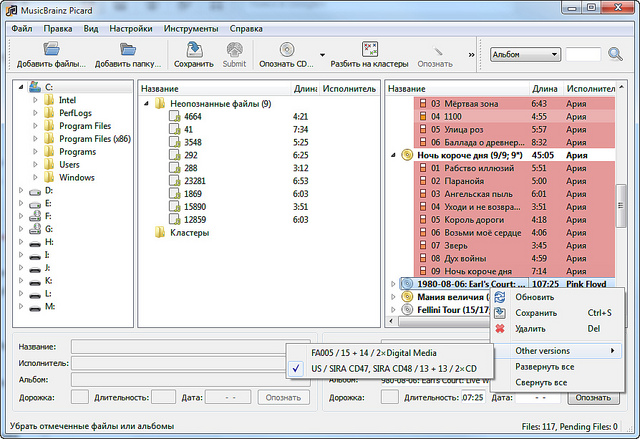This screenshot has width=640, height=439.
Task: Choose Other versions submenu entry
Action: click(x=557, y=351)
